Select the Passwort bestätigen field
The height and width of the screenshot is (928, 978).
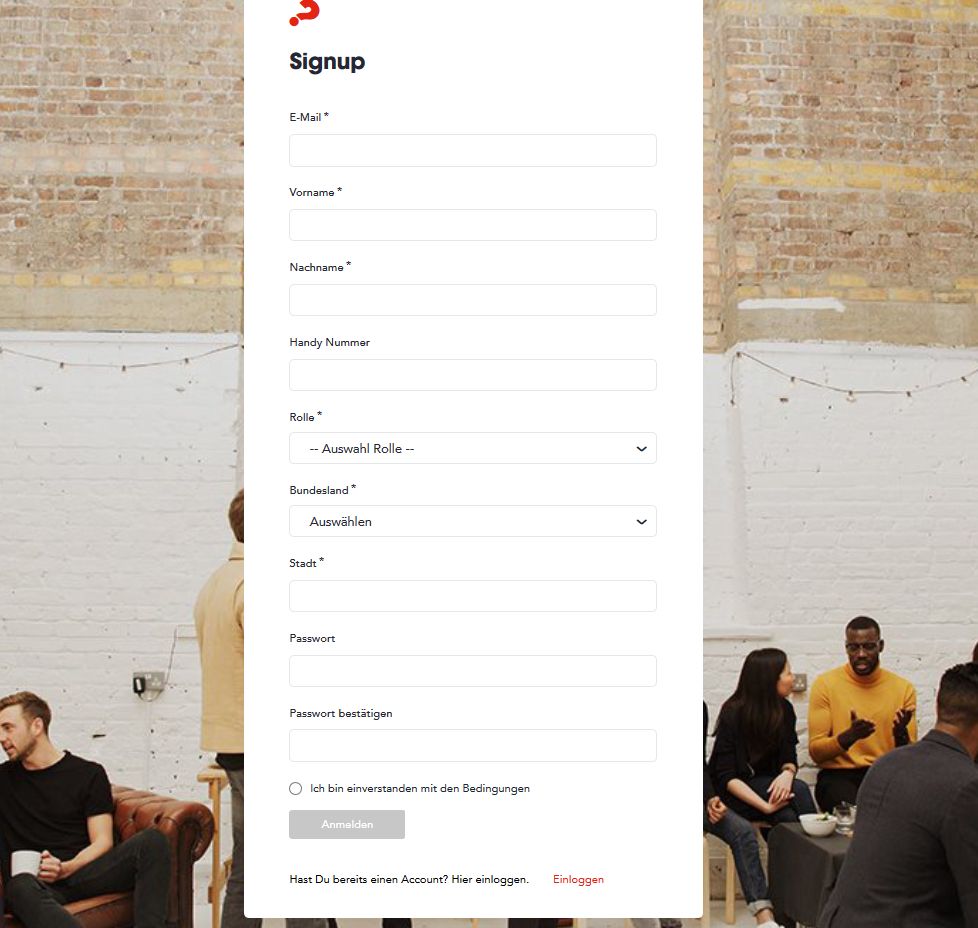point(473,745)
